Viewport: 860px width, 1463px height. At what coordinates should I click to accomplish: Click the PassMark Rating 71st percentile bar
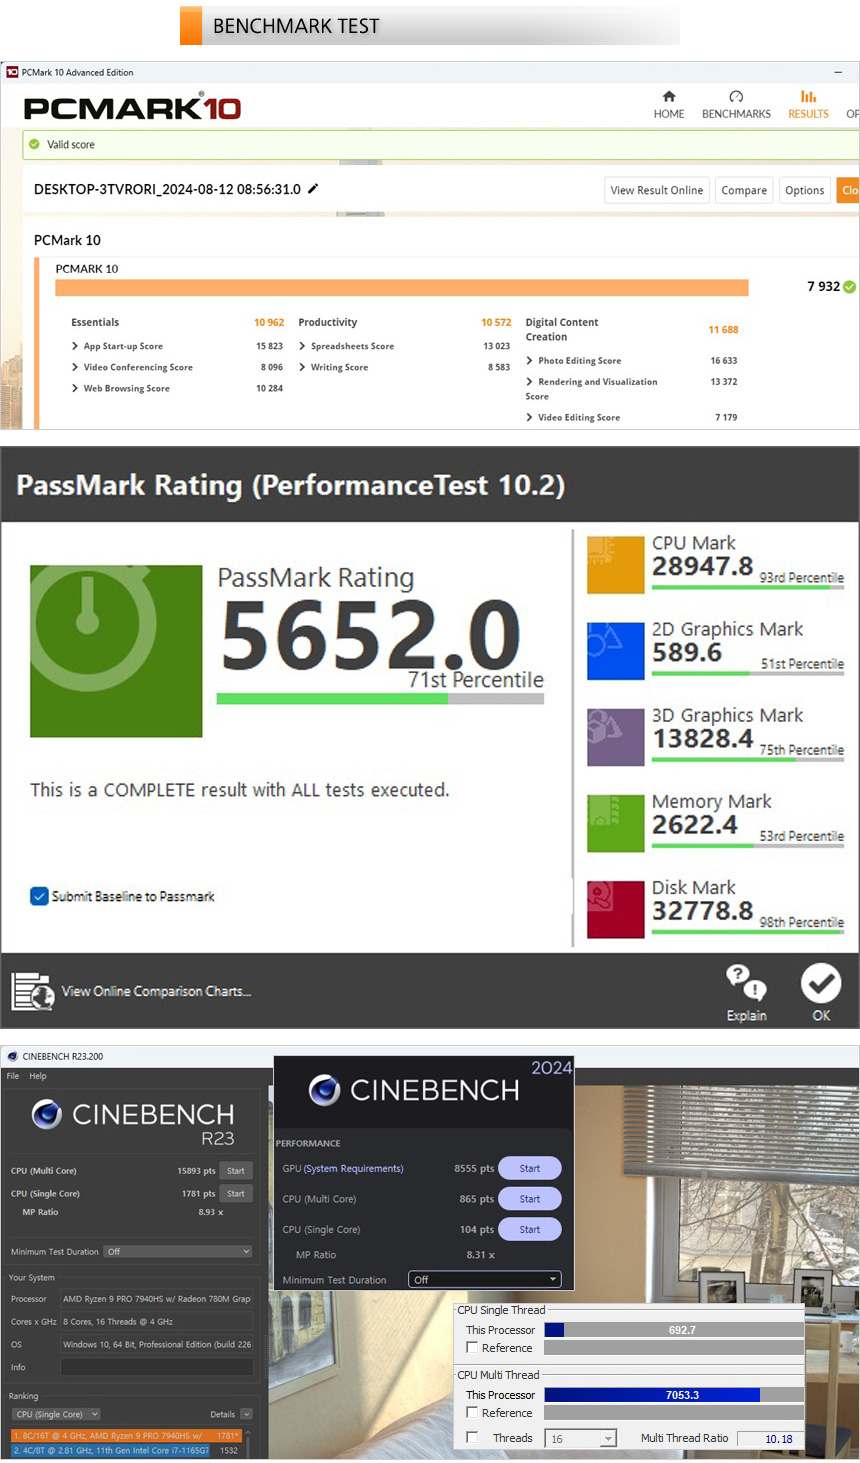pos(380,699)
